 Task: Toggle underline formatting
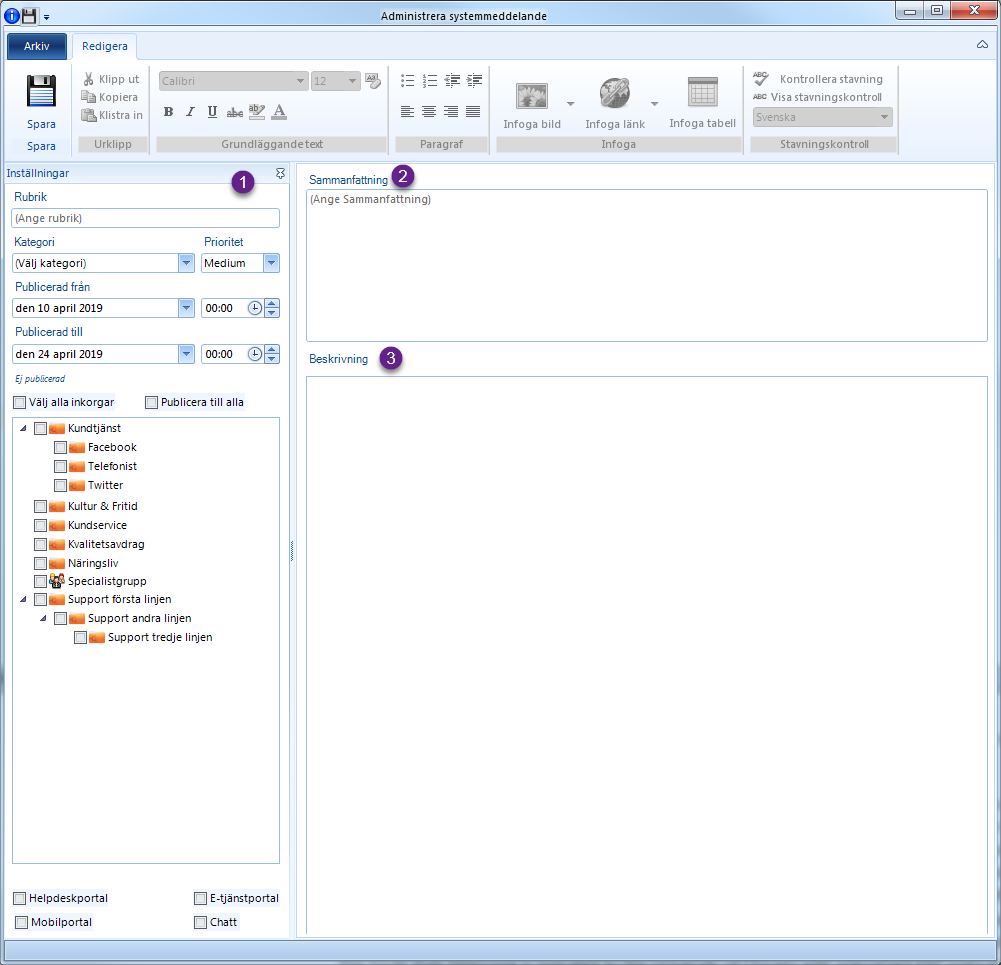tap(212, 112)
